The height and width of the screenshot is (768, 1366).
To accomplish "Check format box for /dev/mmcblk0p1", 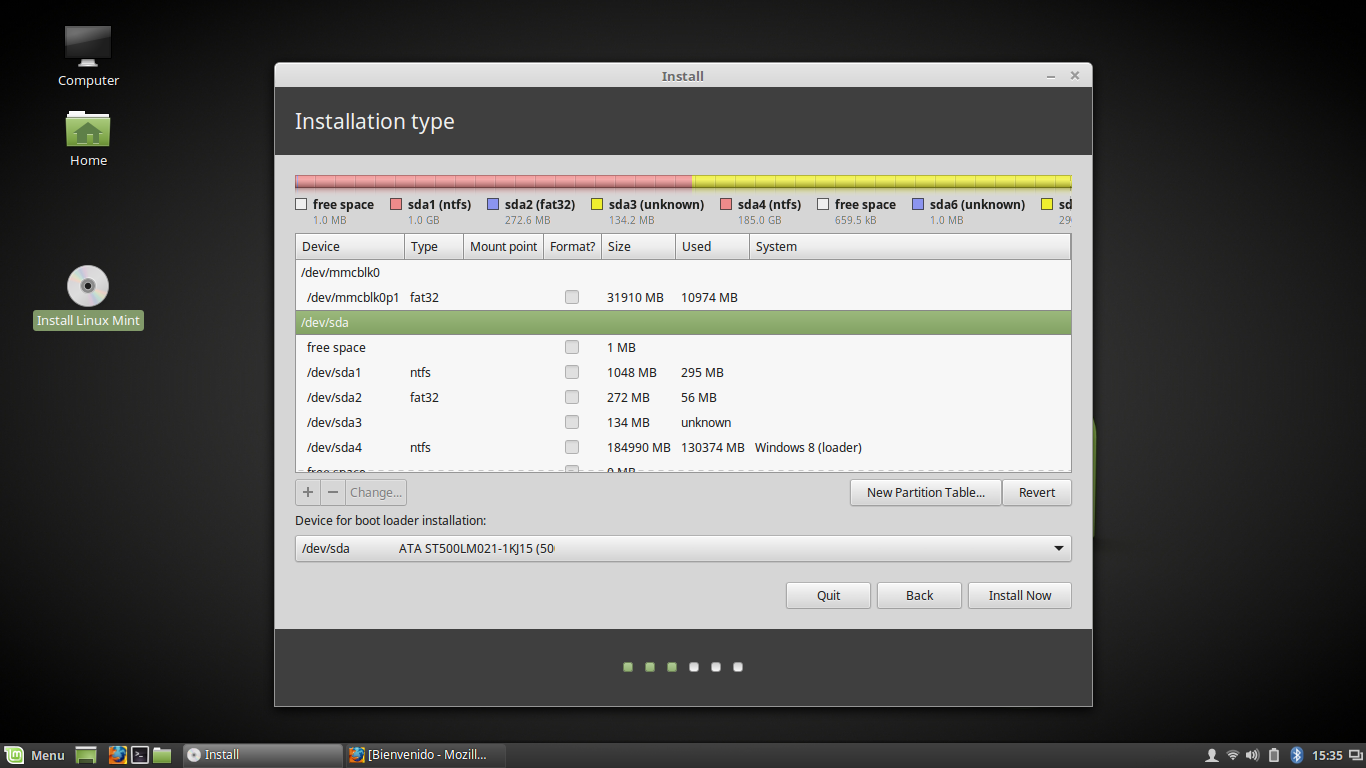I will point(572,297).
